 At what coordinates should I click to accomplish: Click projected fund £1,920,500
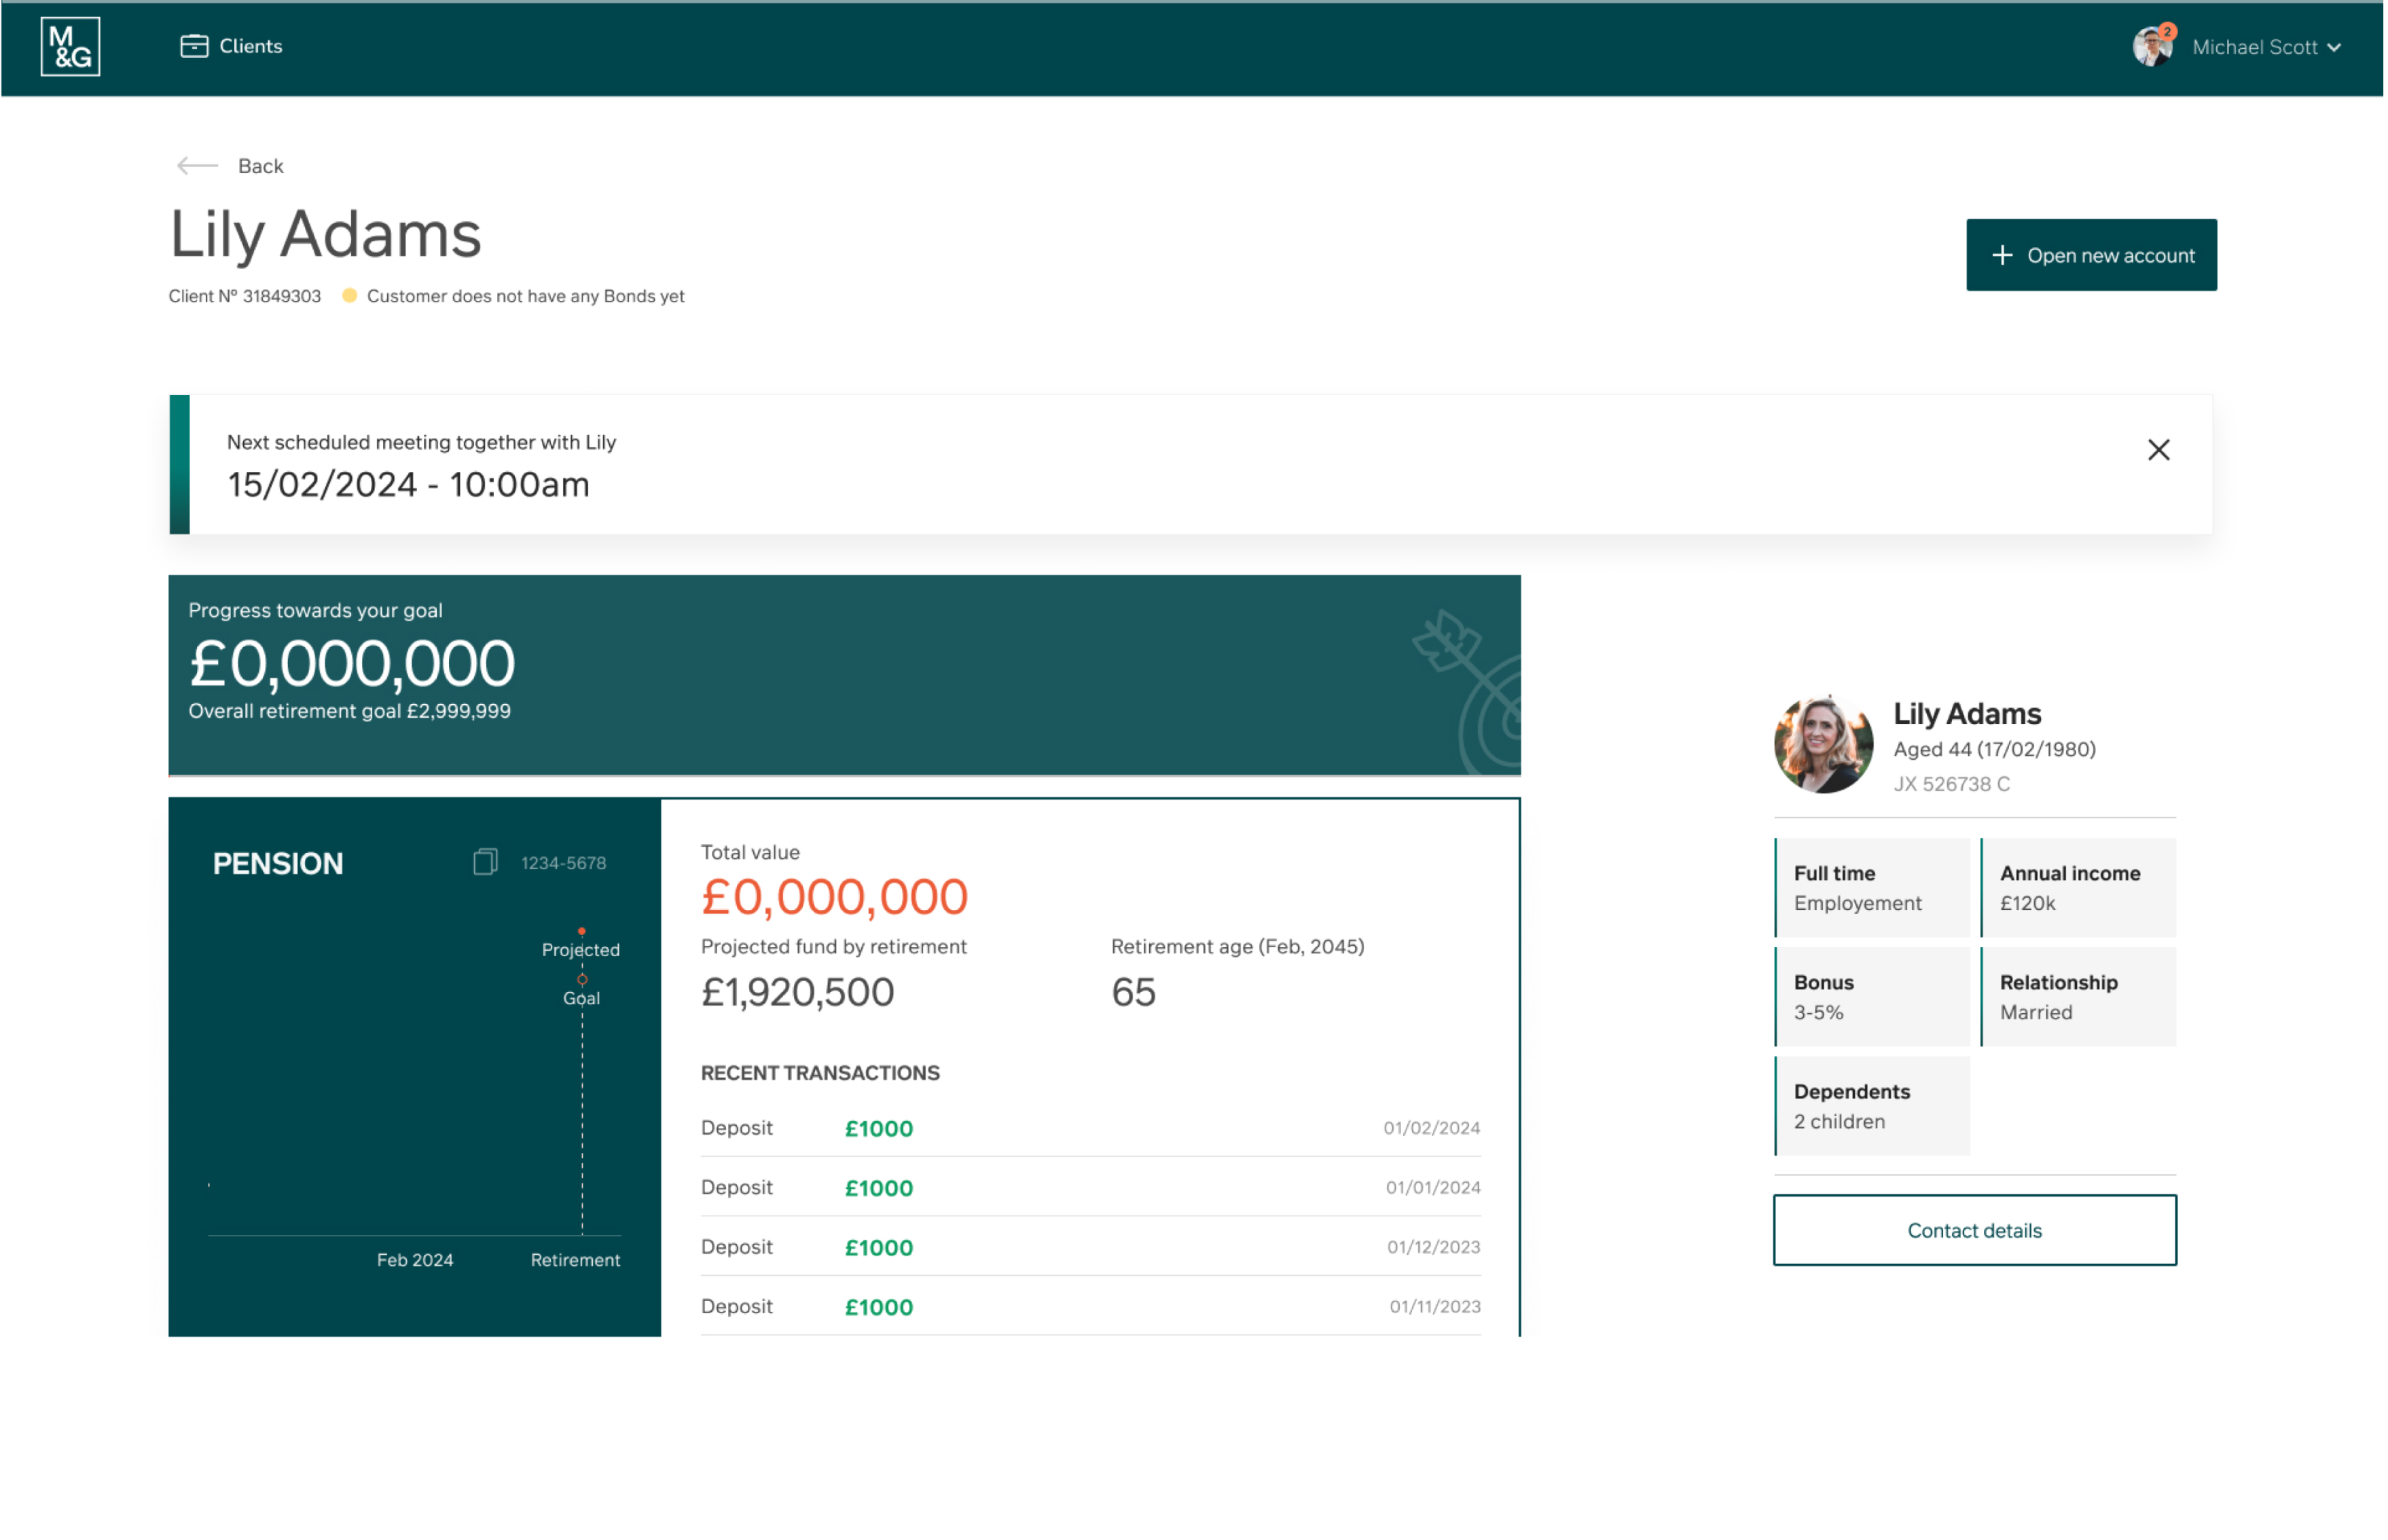[x=798, y=993]
